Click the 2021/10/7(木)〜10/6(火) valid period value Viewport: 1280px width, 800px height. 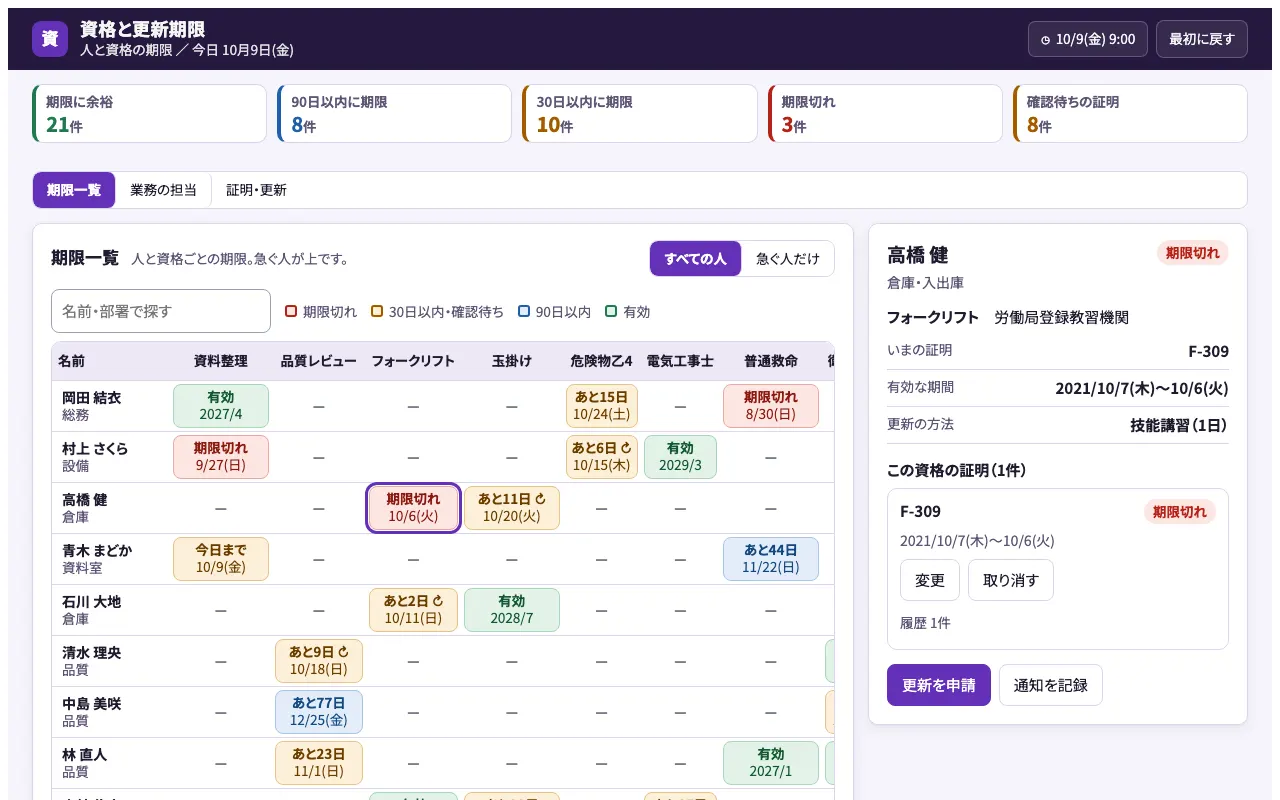coord(1142,388)
